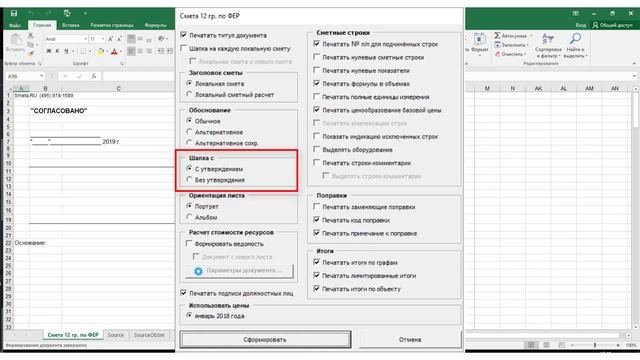Open the SourceObSm sheet tab
The image size is (640, 360).
(x=149, y=335)
